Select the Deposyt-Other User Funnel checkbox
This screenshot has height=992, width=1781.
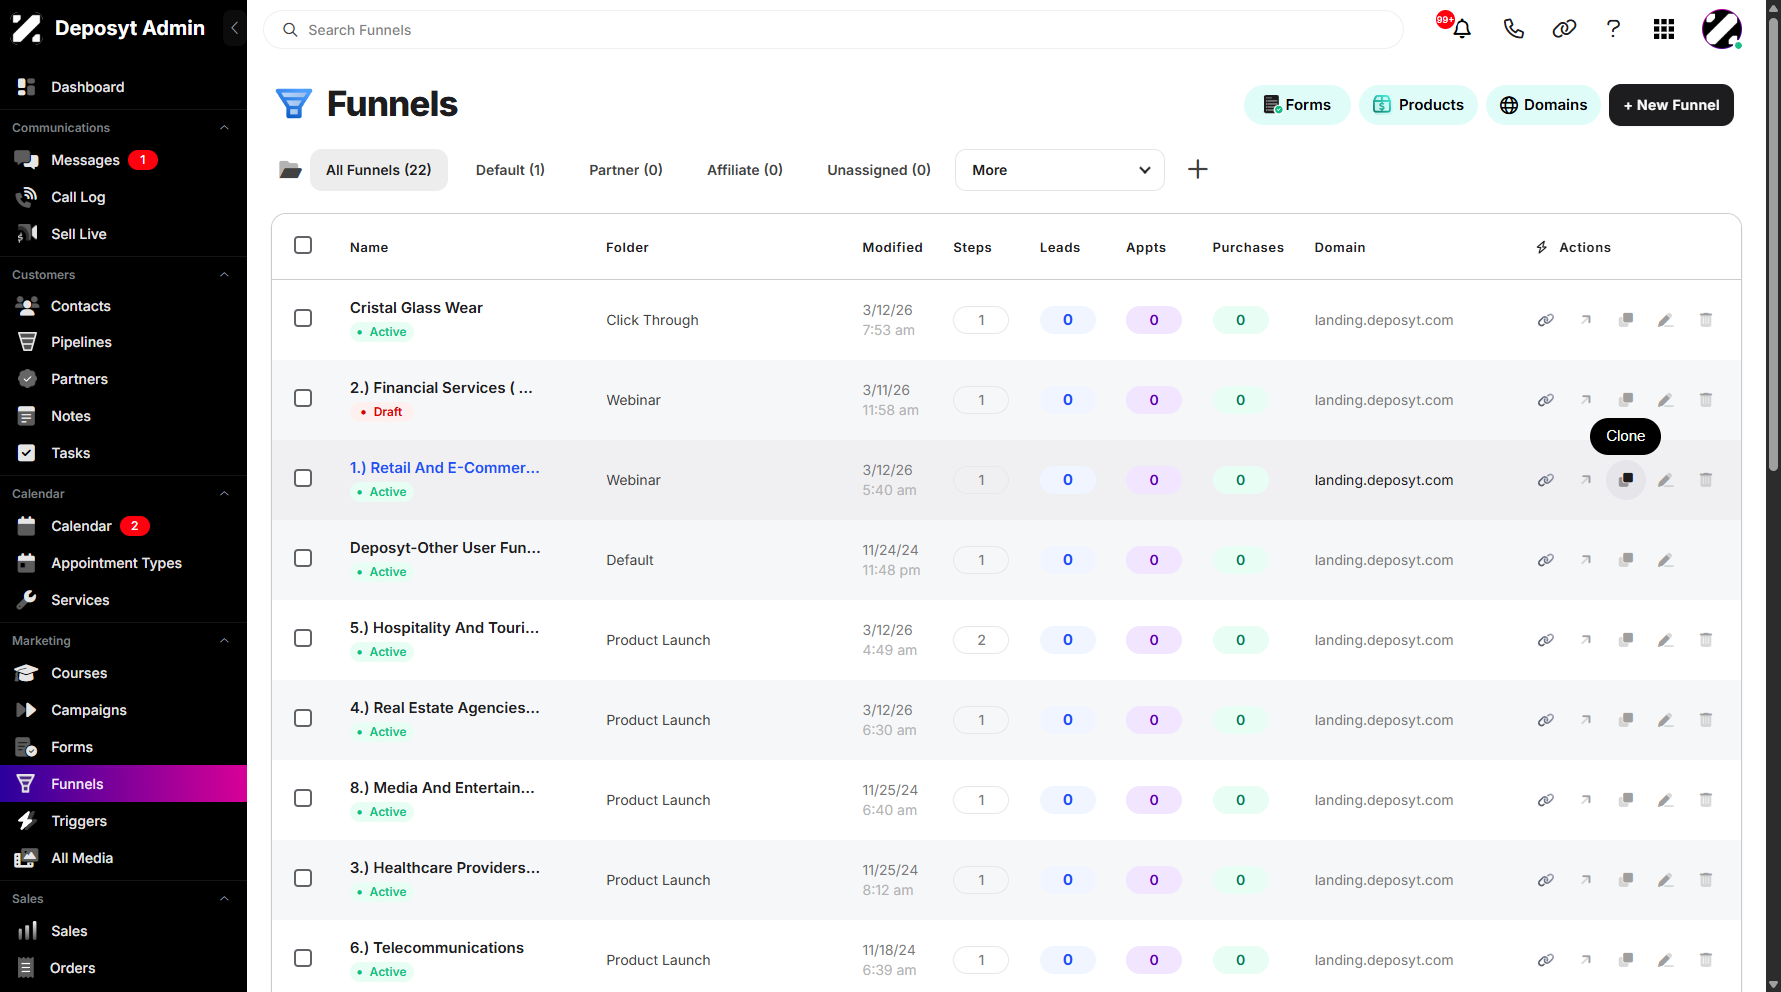(303, 558)
